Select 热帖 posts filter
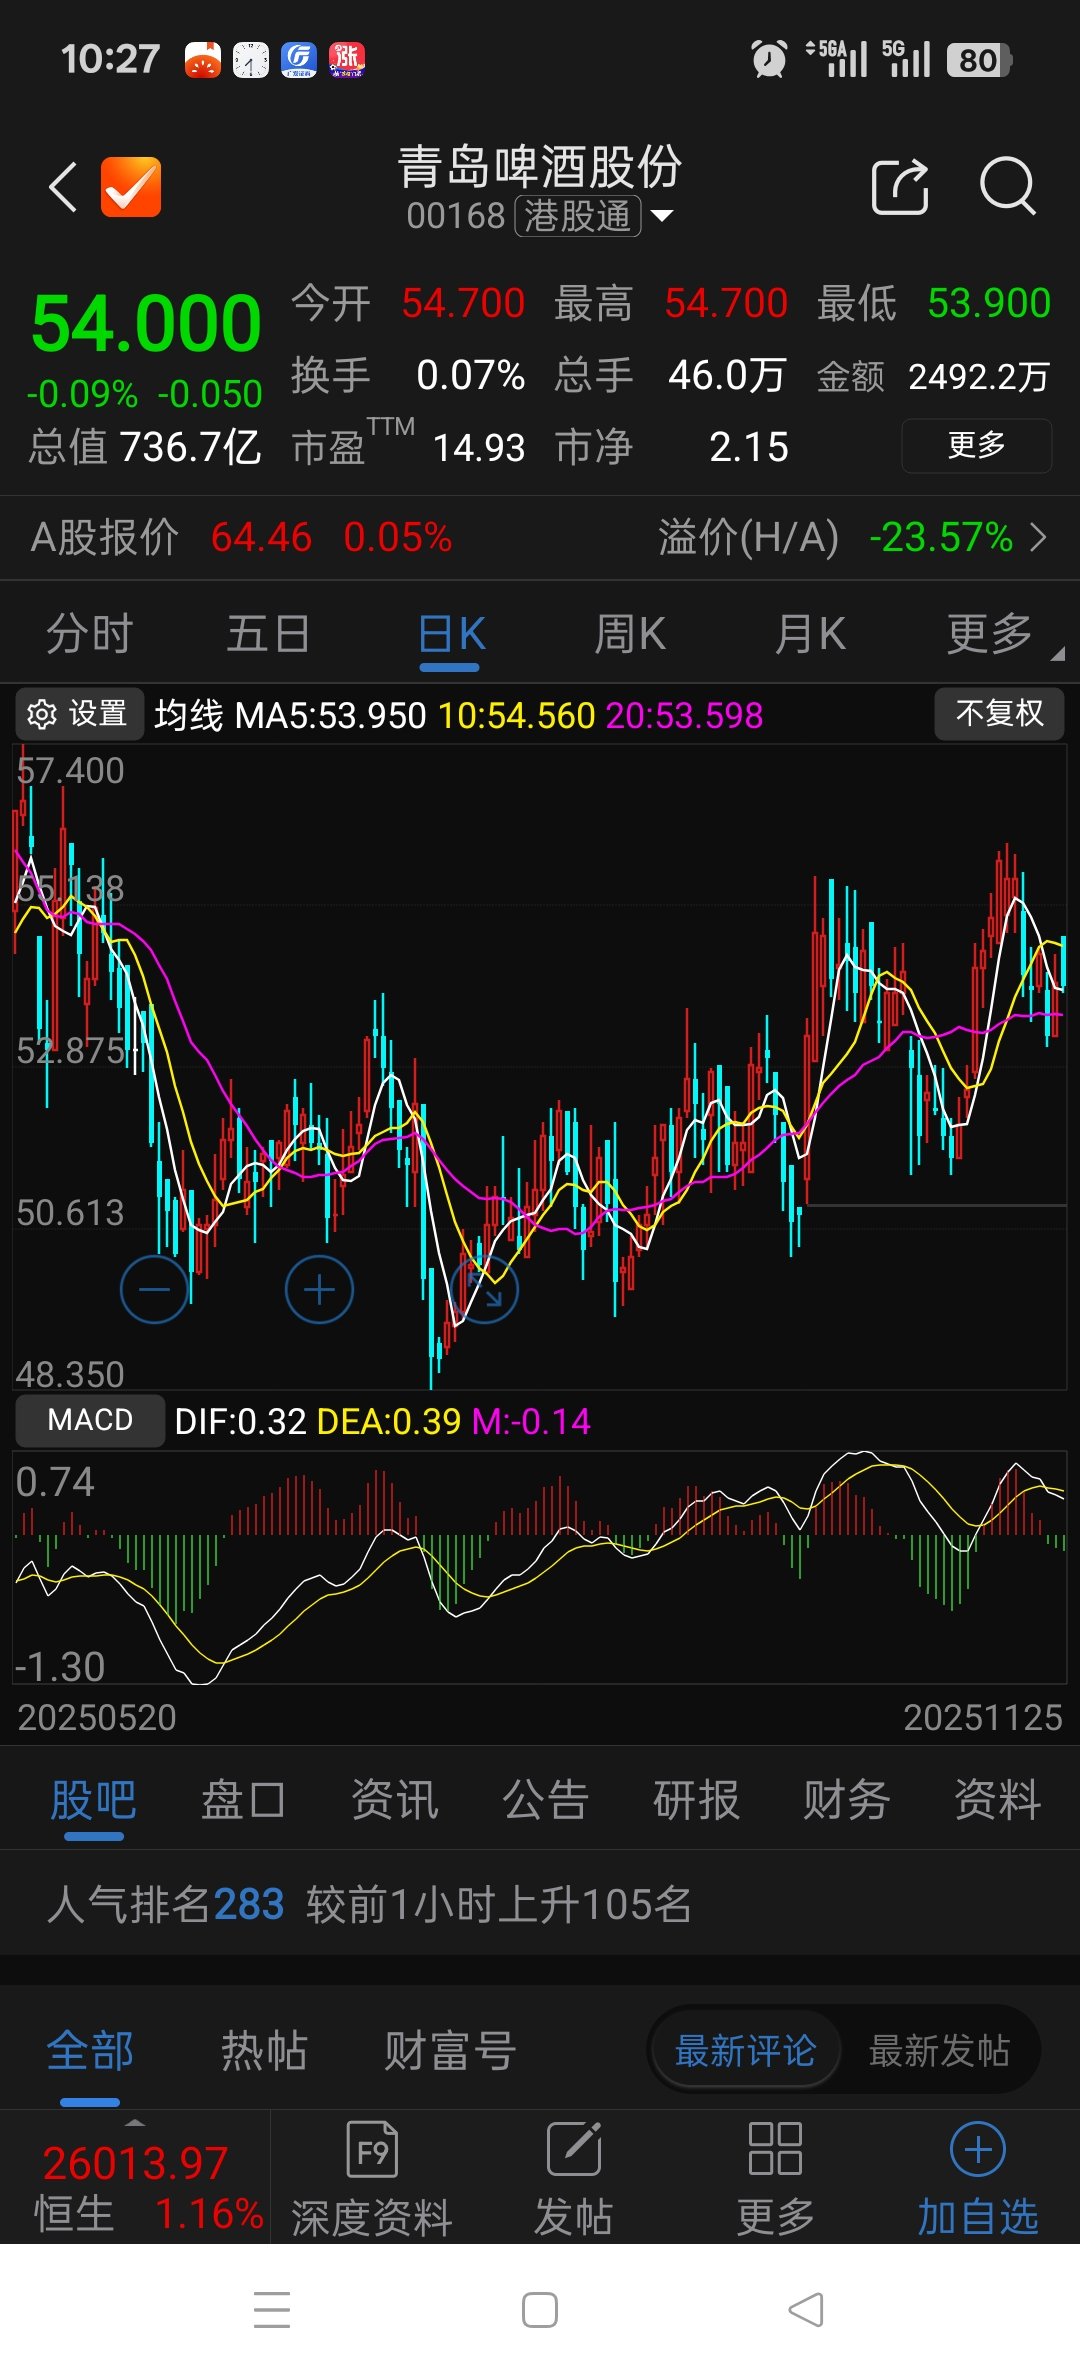The width and height of the screenshot is (1080, 2376). click(x=264, y=2051)
